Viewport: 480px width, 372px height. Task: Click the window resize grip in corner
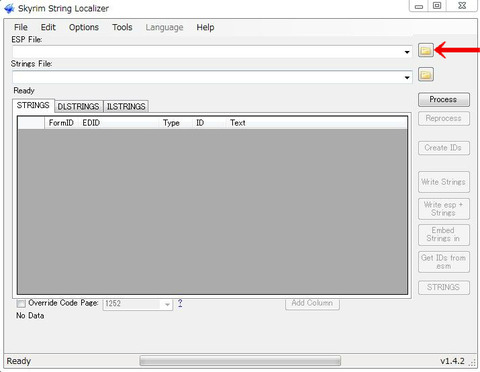click(x=472, y=362)
